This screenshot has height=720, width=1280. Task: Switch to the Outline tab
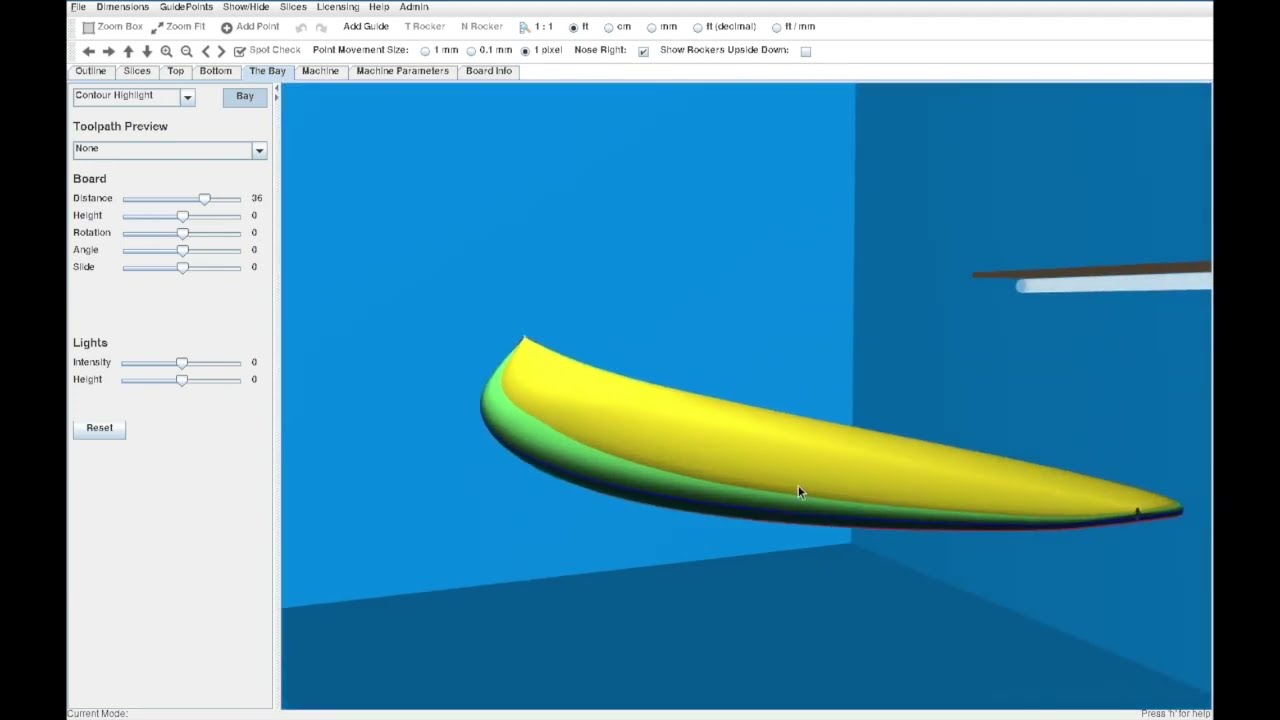pyautogui.click(x=91, y=71)
